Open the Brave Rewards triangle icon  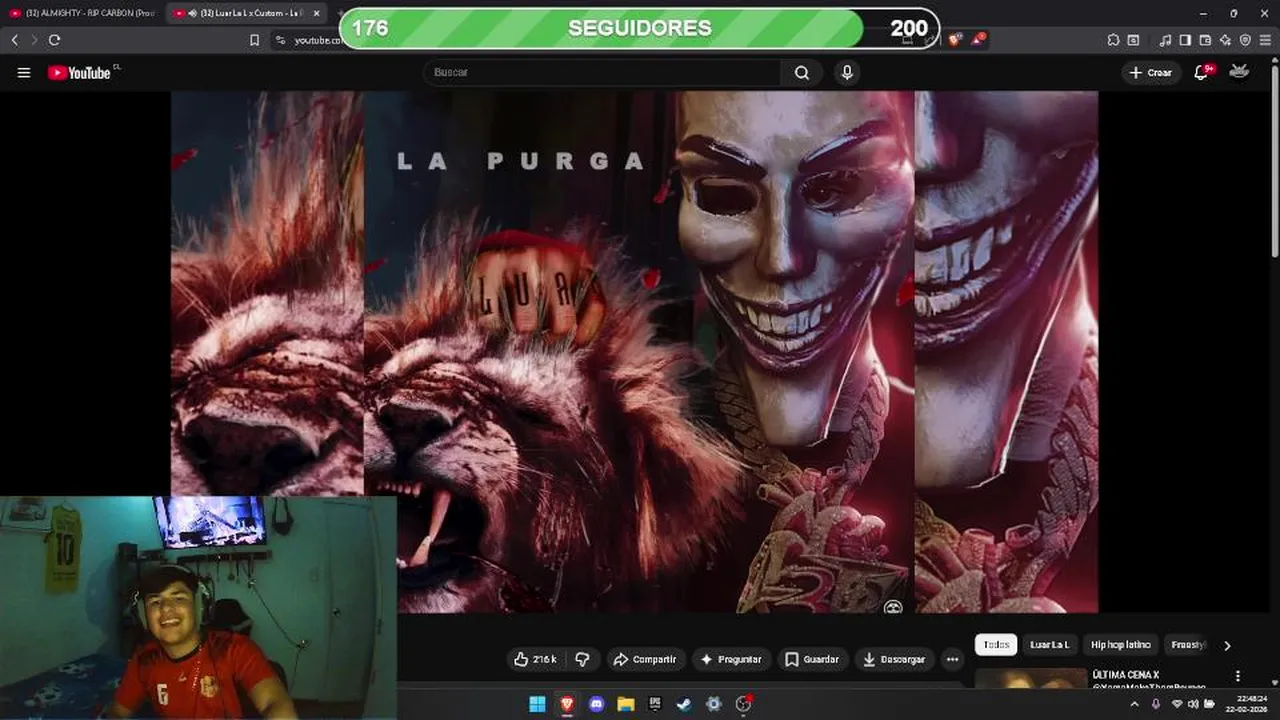coord(978,40)
